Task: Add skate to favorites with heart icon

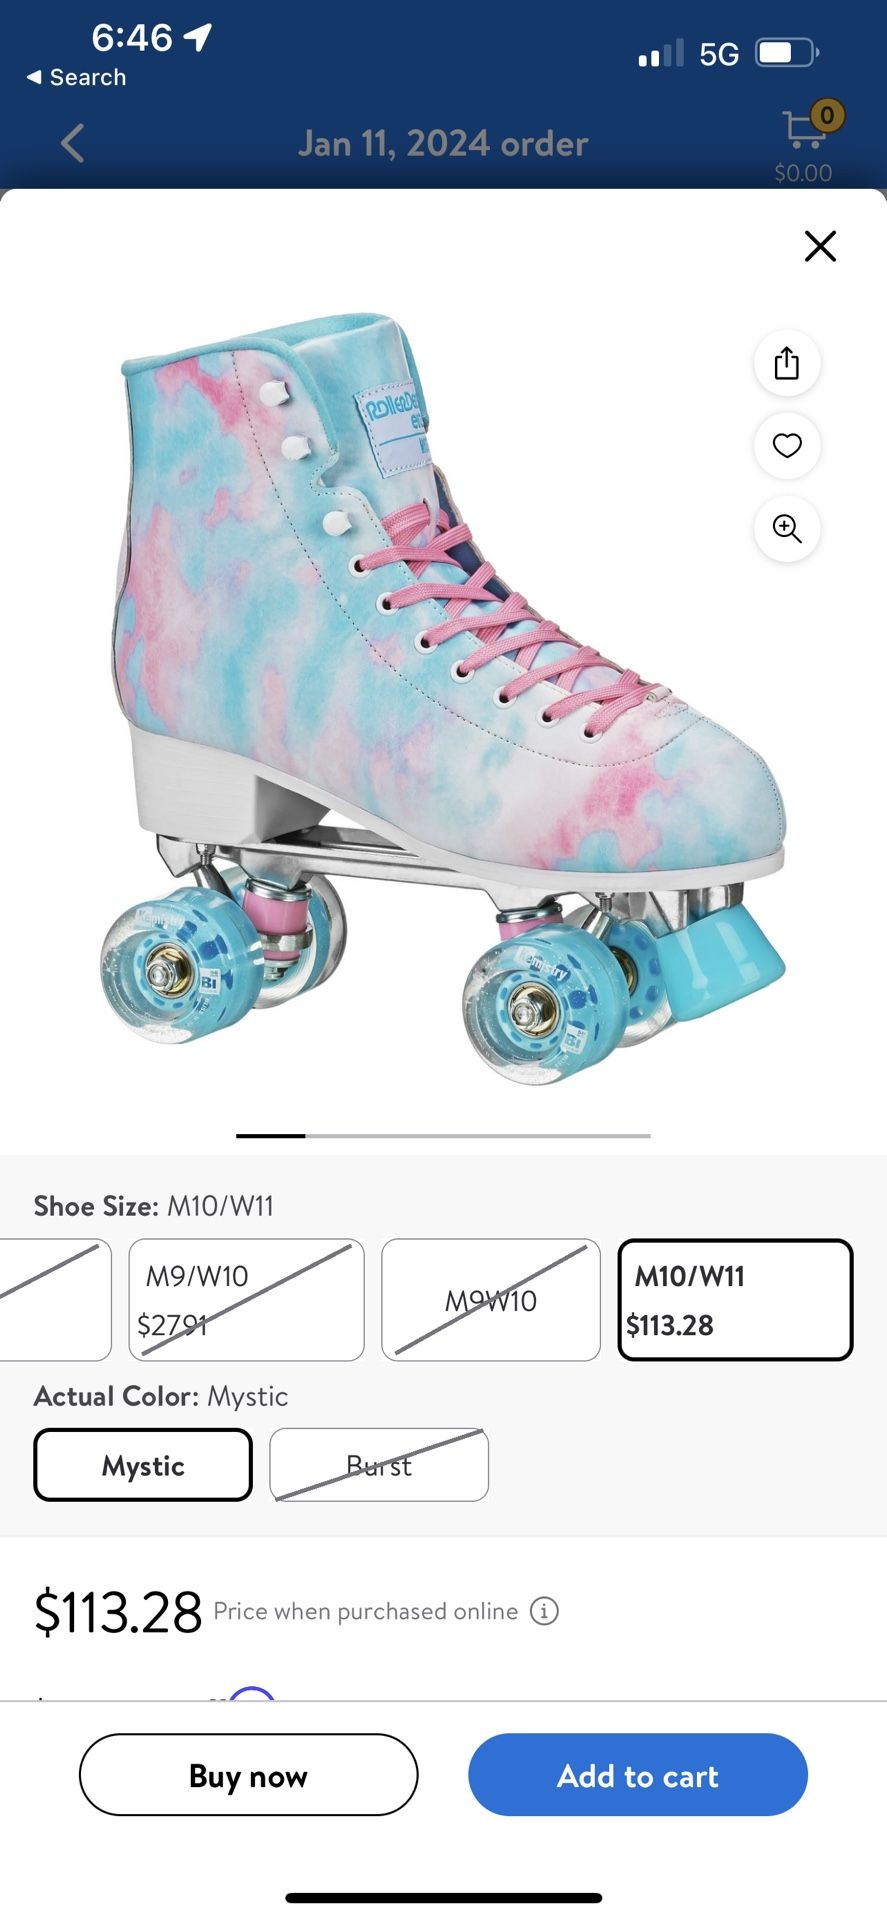Action: (787, 446)
